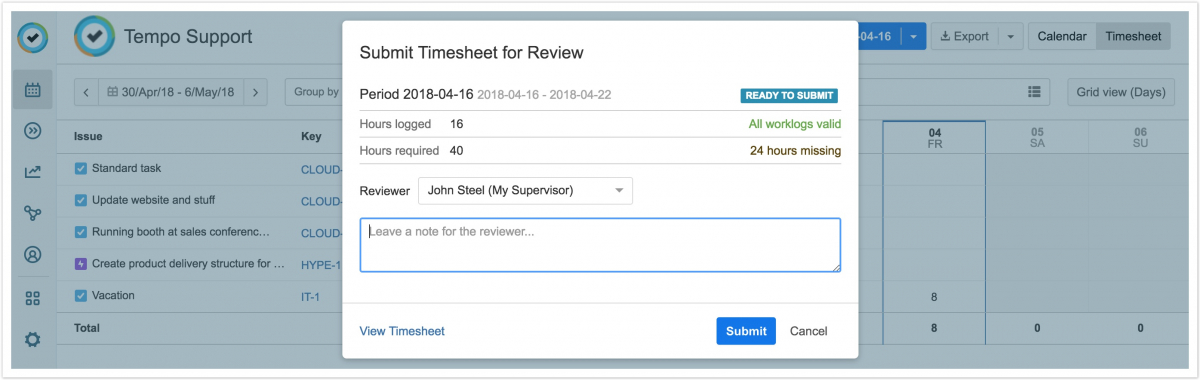
Task: Expand the Export options arrow
Action: 1009,37
